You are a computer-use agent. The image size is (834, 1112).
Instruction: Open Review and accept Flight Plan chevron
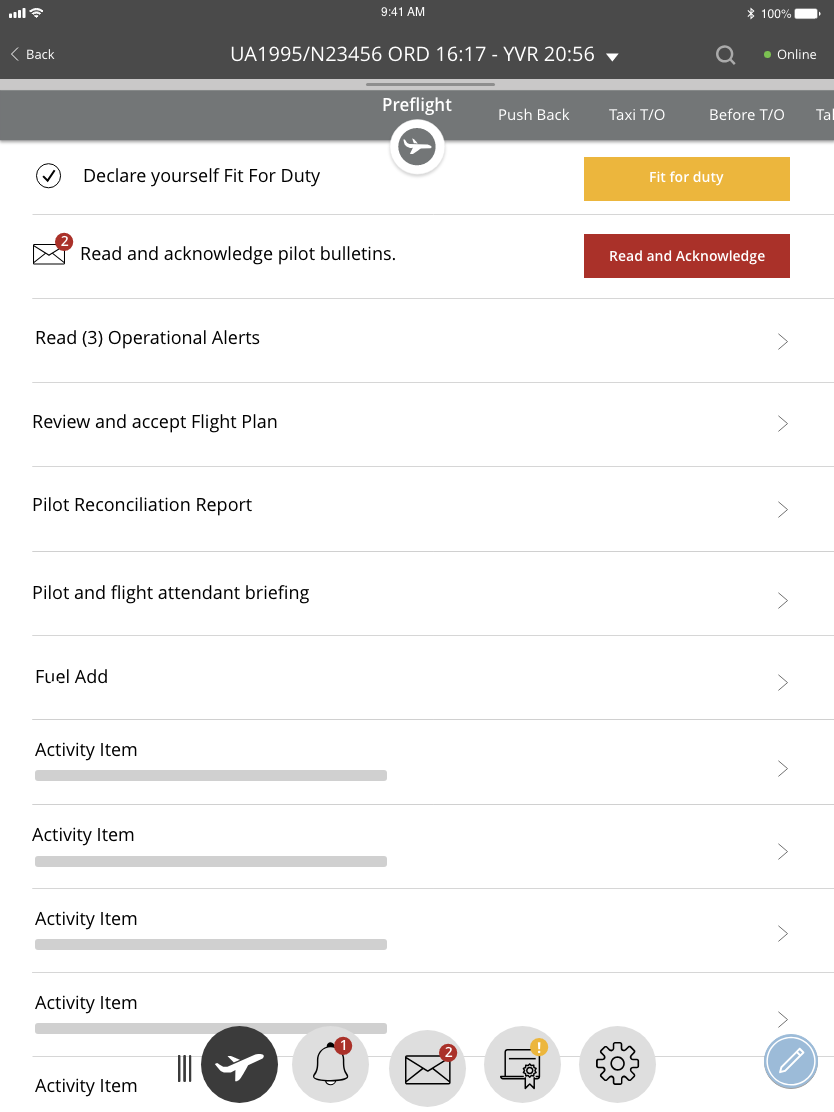[x=783, y=424]
